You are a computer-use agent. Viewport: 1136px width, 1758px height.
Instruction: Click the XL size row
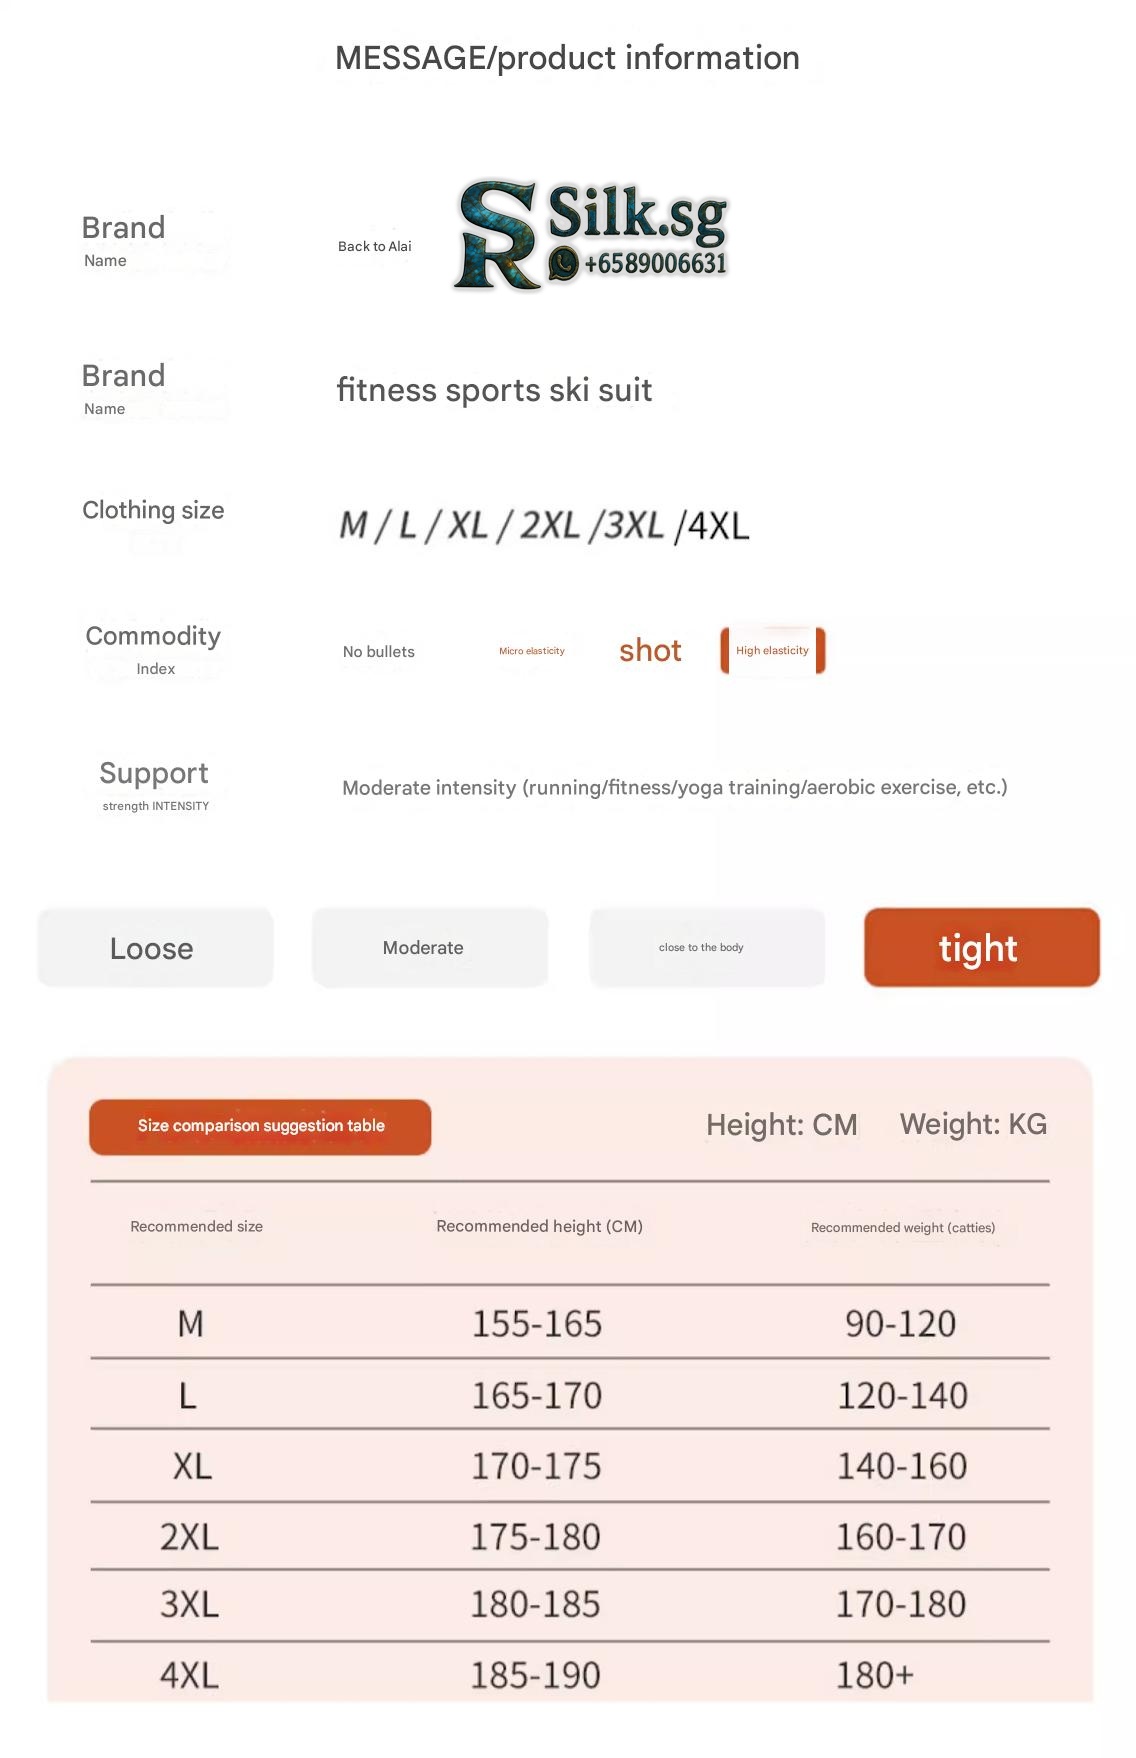569,1467
